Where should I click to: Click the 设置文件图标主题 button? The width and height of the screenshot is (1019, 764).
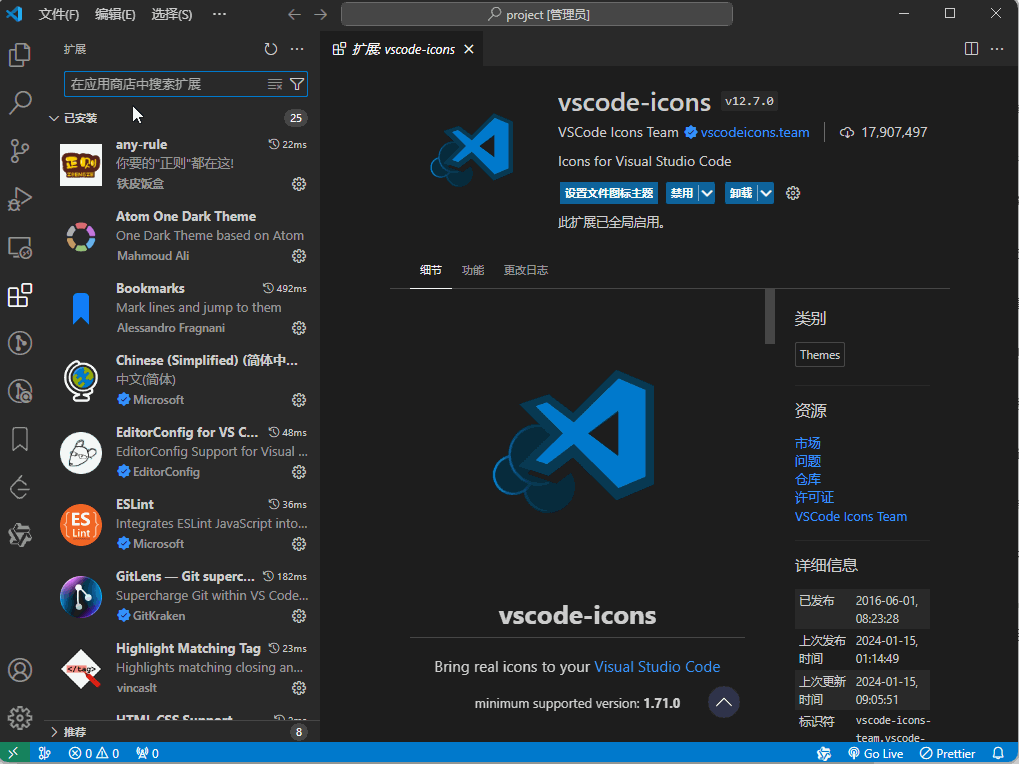pos(608,193)
